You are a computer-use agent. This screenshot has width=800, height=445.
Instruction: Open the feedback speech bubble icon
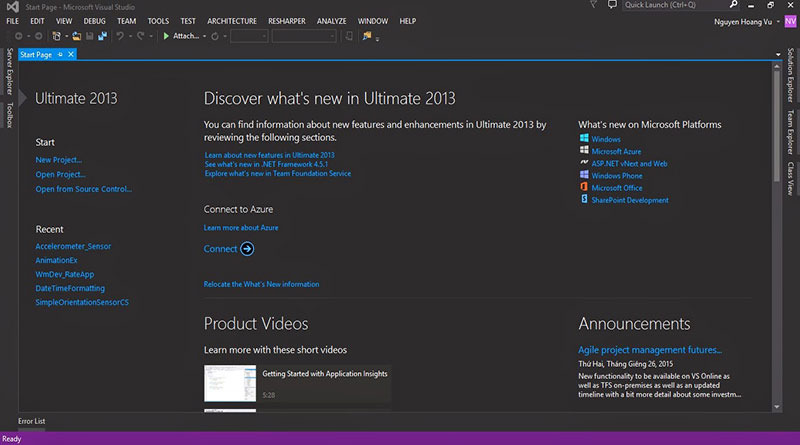click(x=612, y=5)
